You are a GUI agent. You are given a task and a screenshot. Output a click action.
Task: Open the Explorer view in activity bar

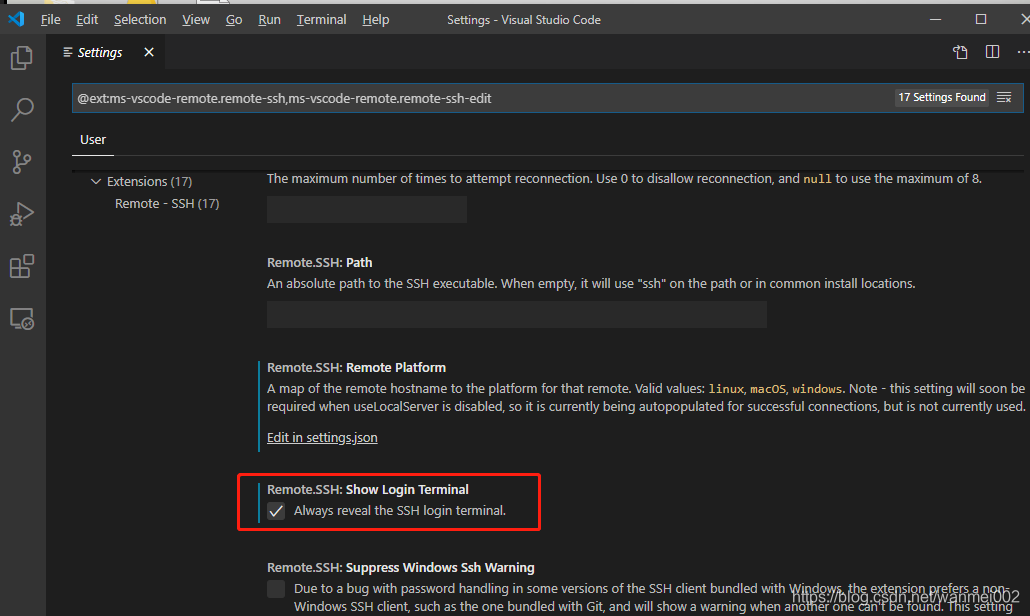pyautogui.click(x=22, y=58)
